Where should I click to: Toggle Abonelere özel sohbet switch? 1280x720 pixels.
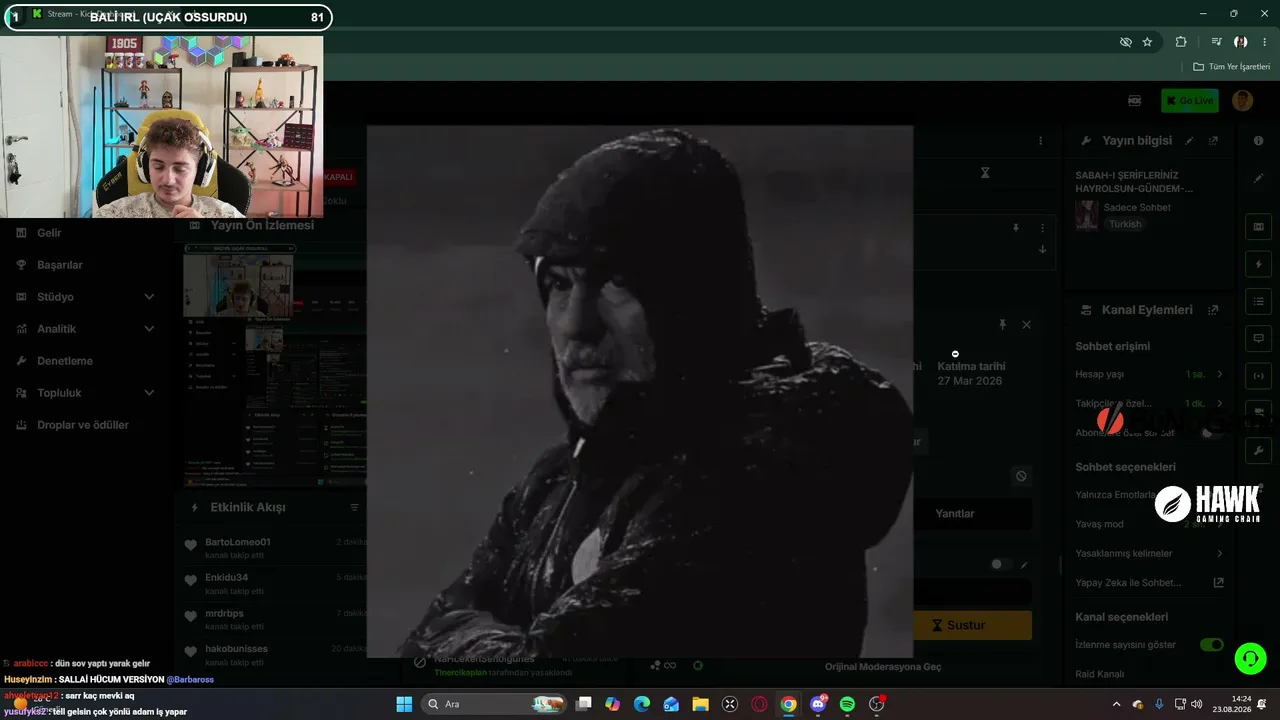tap(1211, 432)
